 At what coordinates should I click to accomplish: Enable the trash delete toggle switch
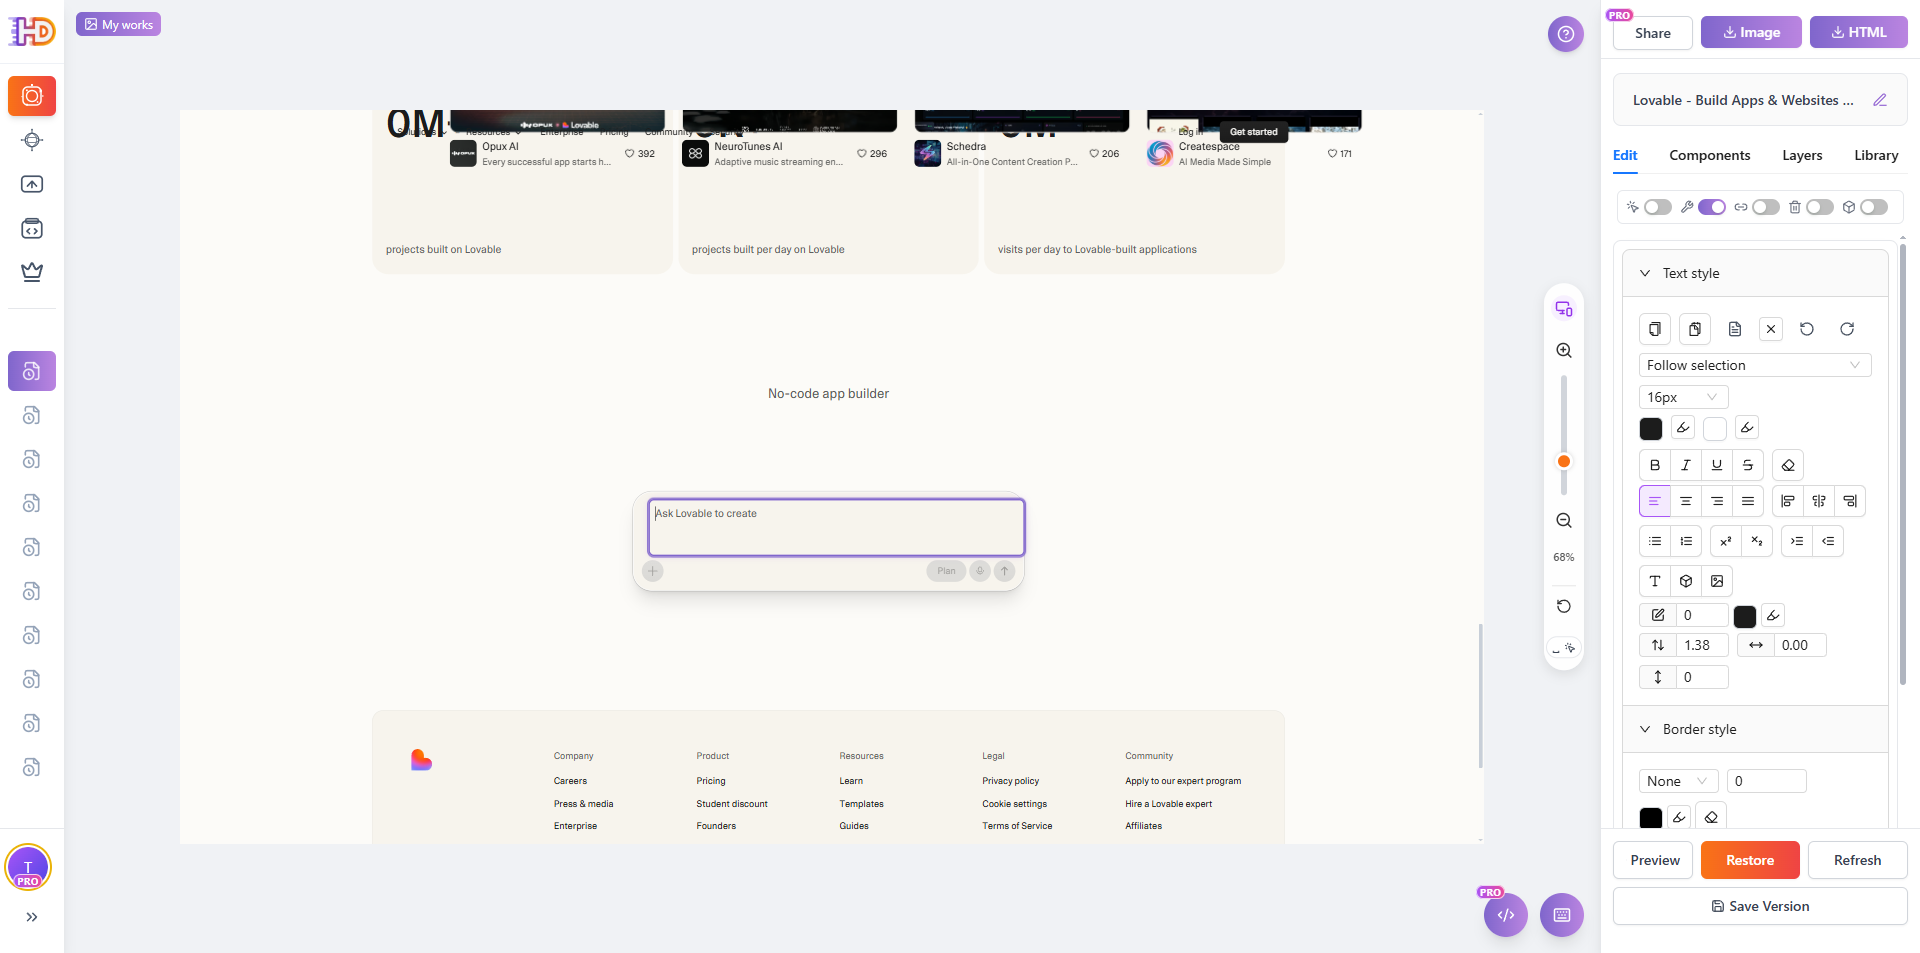[1819, 207]
